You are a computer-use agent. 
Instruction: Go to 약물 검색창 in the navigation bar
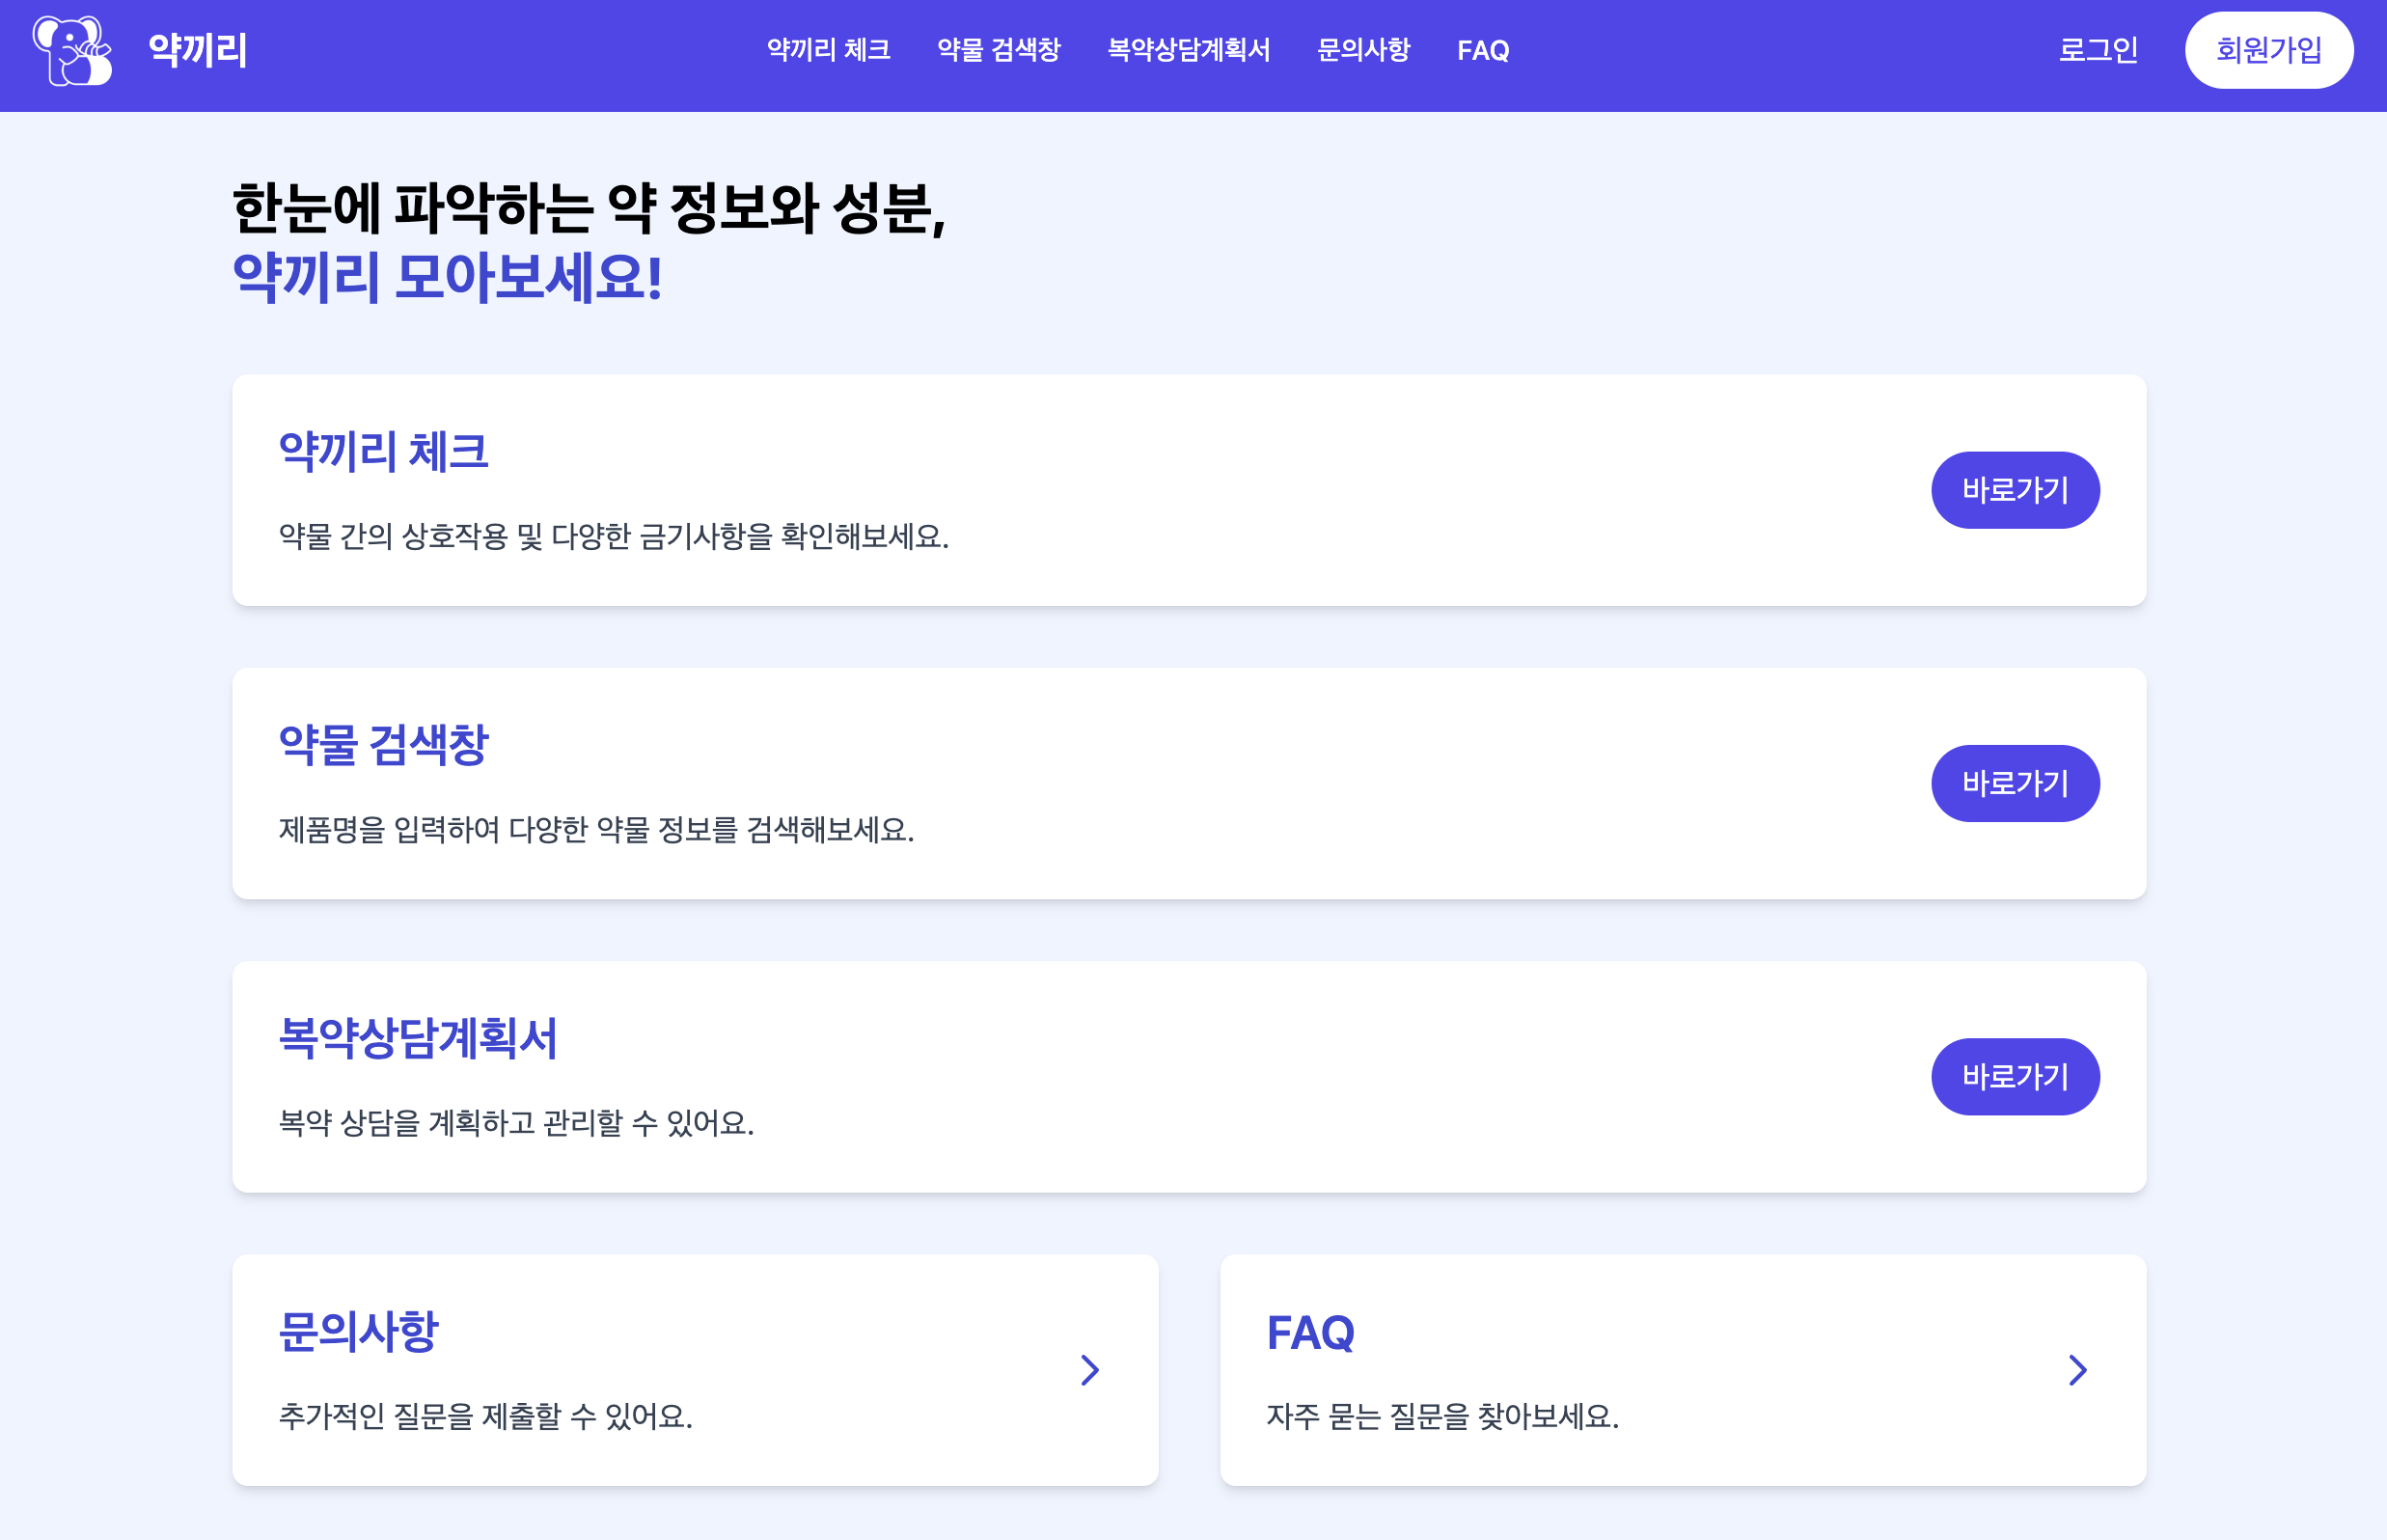(998, 50)
